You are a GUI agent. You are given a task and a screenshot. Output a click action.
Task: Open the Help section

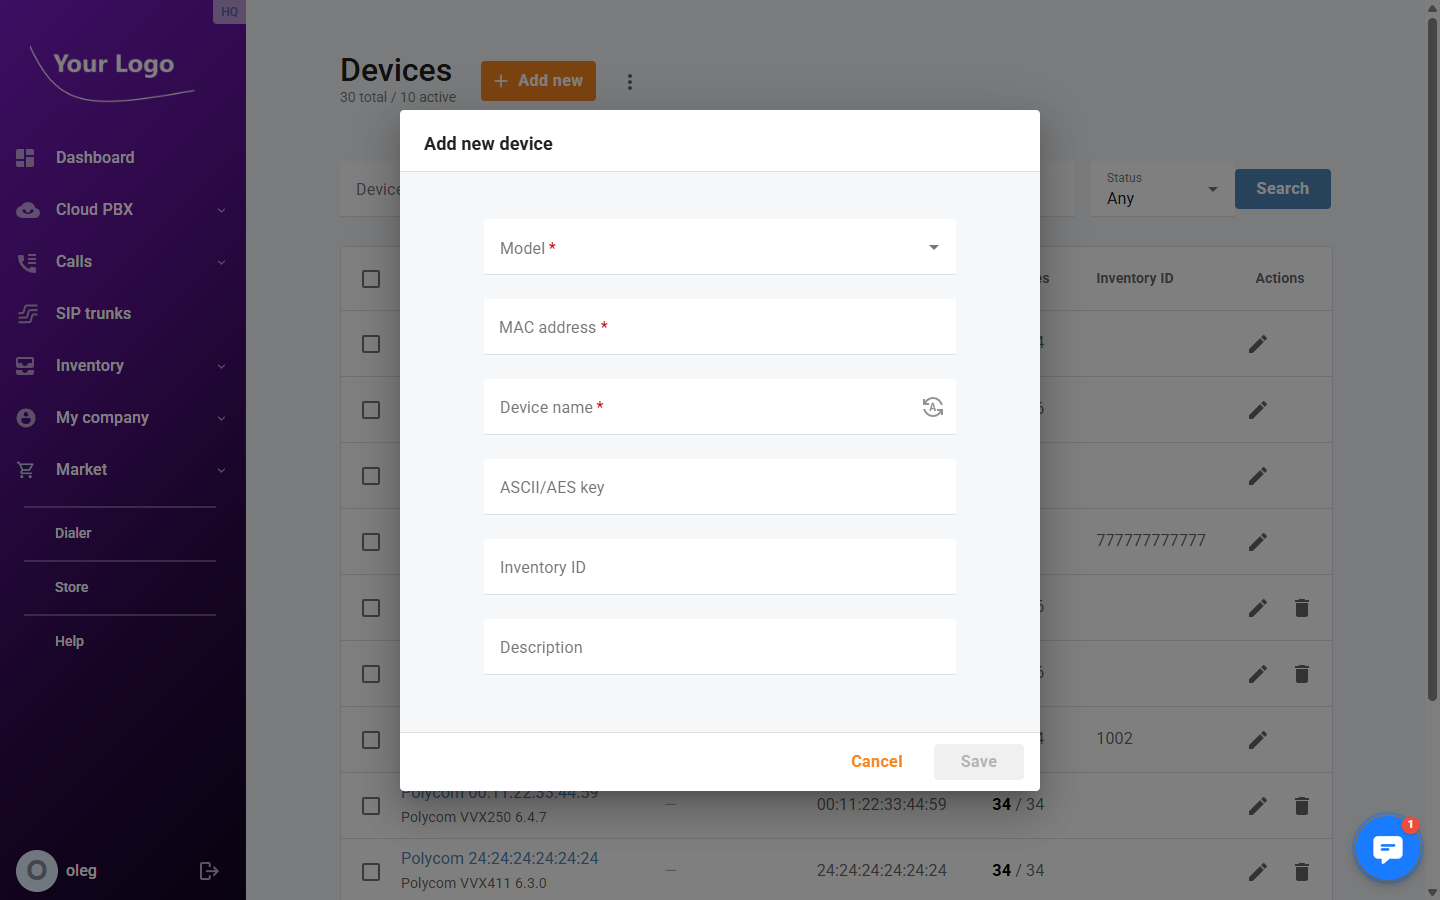(x=69, y=641)
